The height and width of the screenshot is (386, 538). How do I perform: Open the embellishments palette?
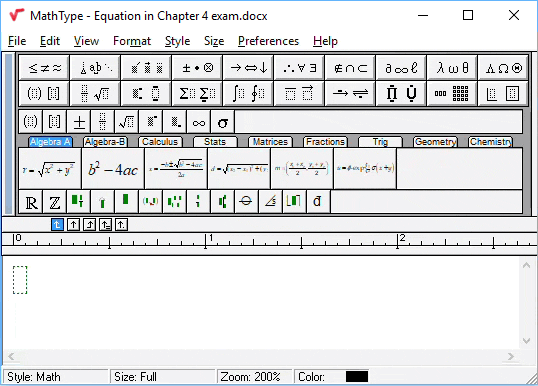point(146,68)
